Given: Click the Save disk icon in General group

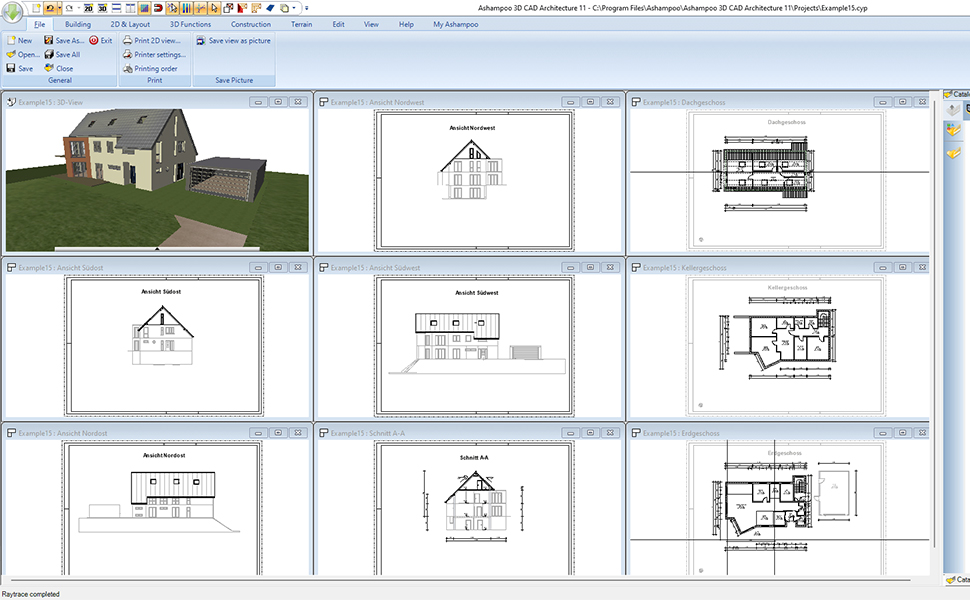Looking at the screenshot, I should pyautogui.click(x=11, y=69).
